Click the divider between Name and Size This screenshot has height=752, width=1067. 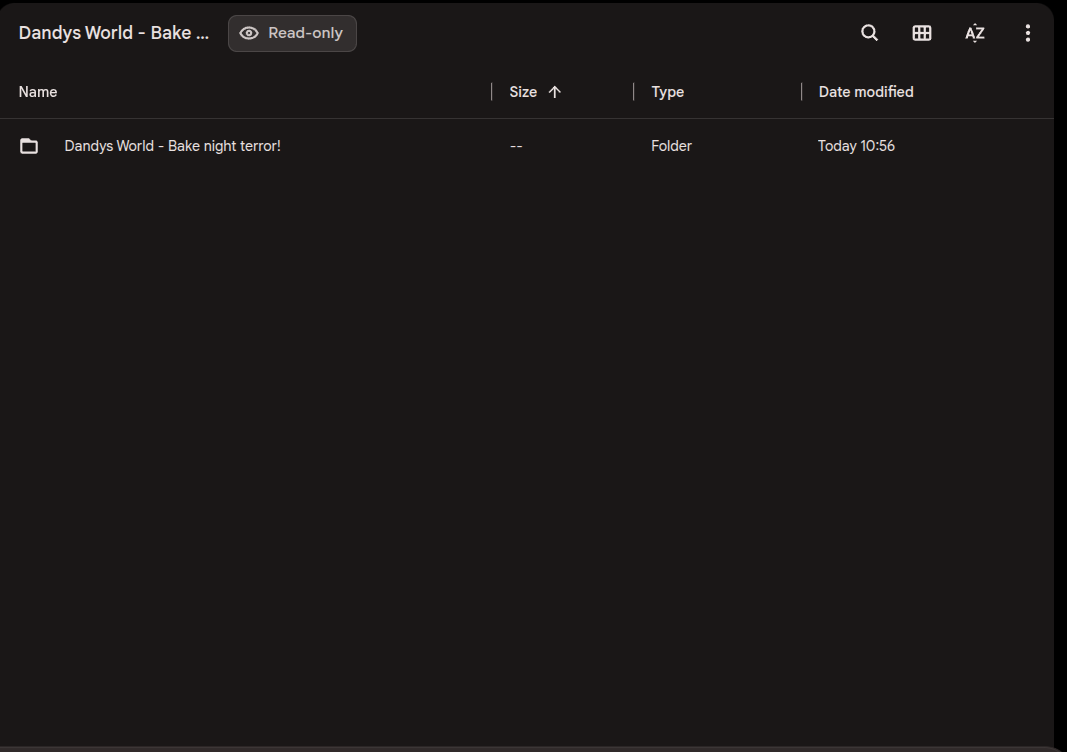pyautogui.click(x=492, y=92)
